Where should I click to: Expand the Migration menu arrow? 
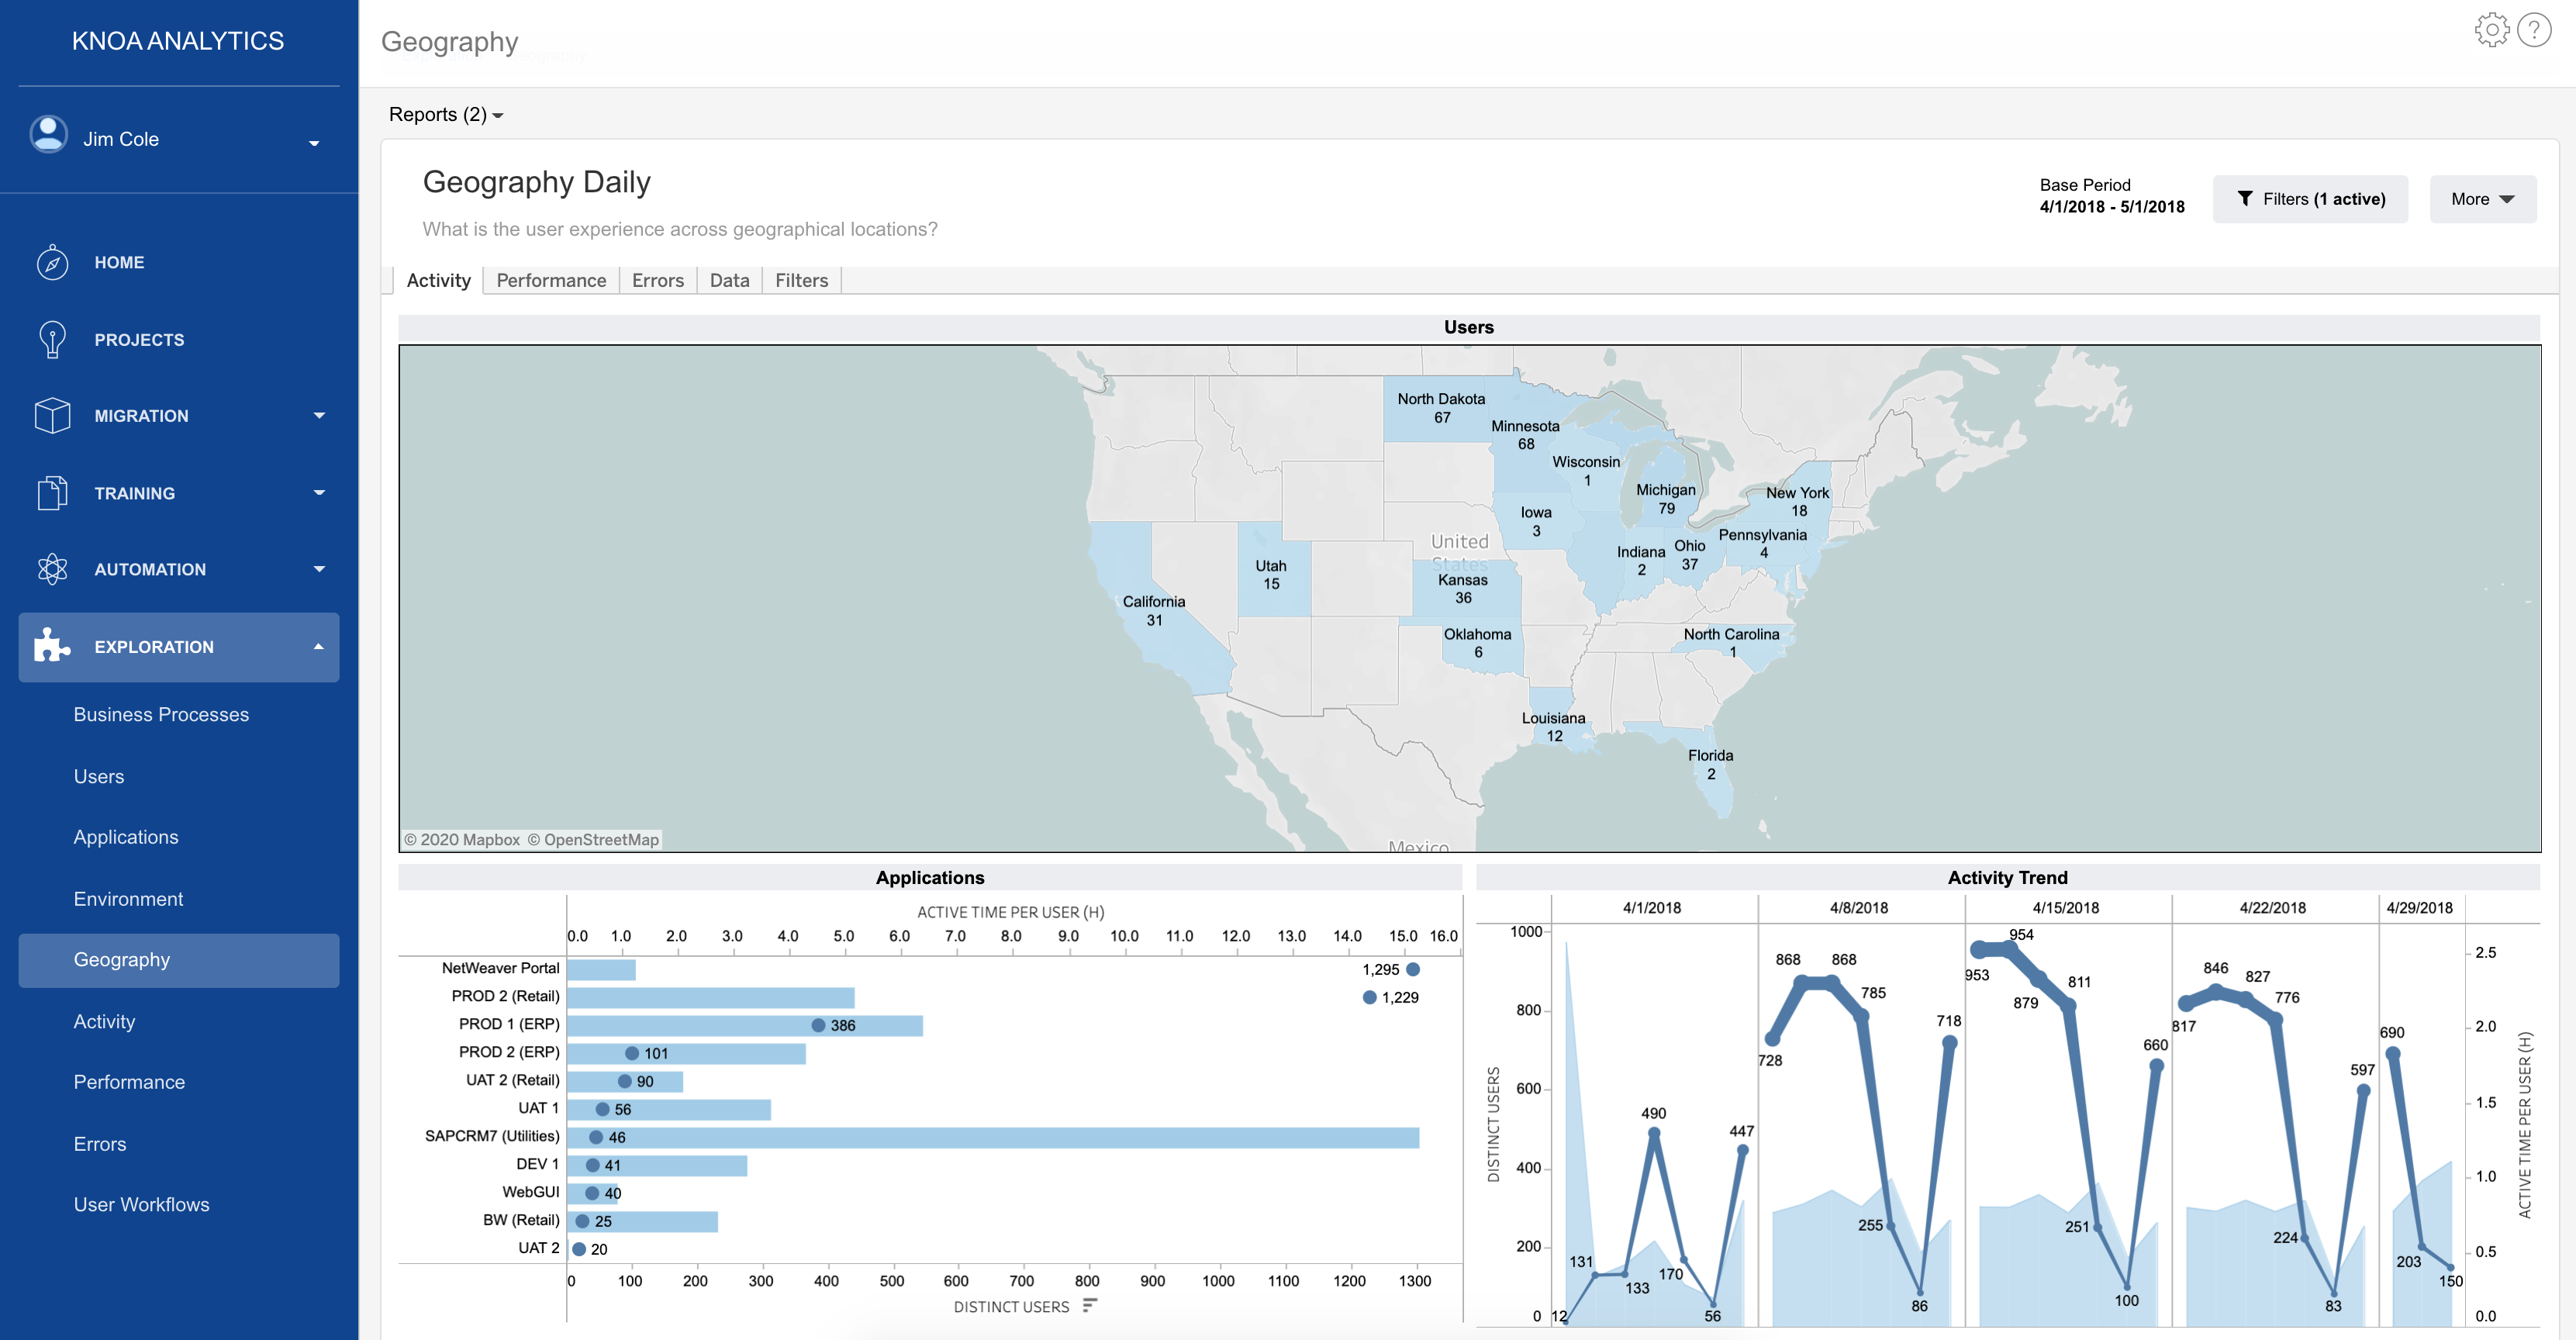(x=319, y=415)
